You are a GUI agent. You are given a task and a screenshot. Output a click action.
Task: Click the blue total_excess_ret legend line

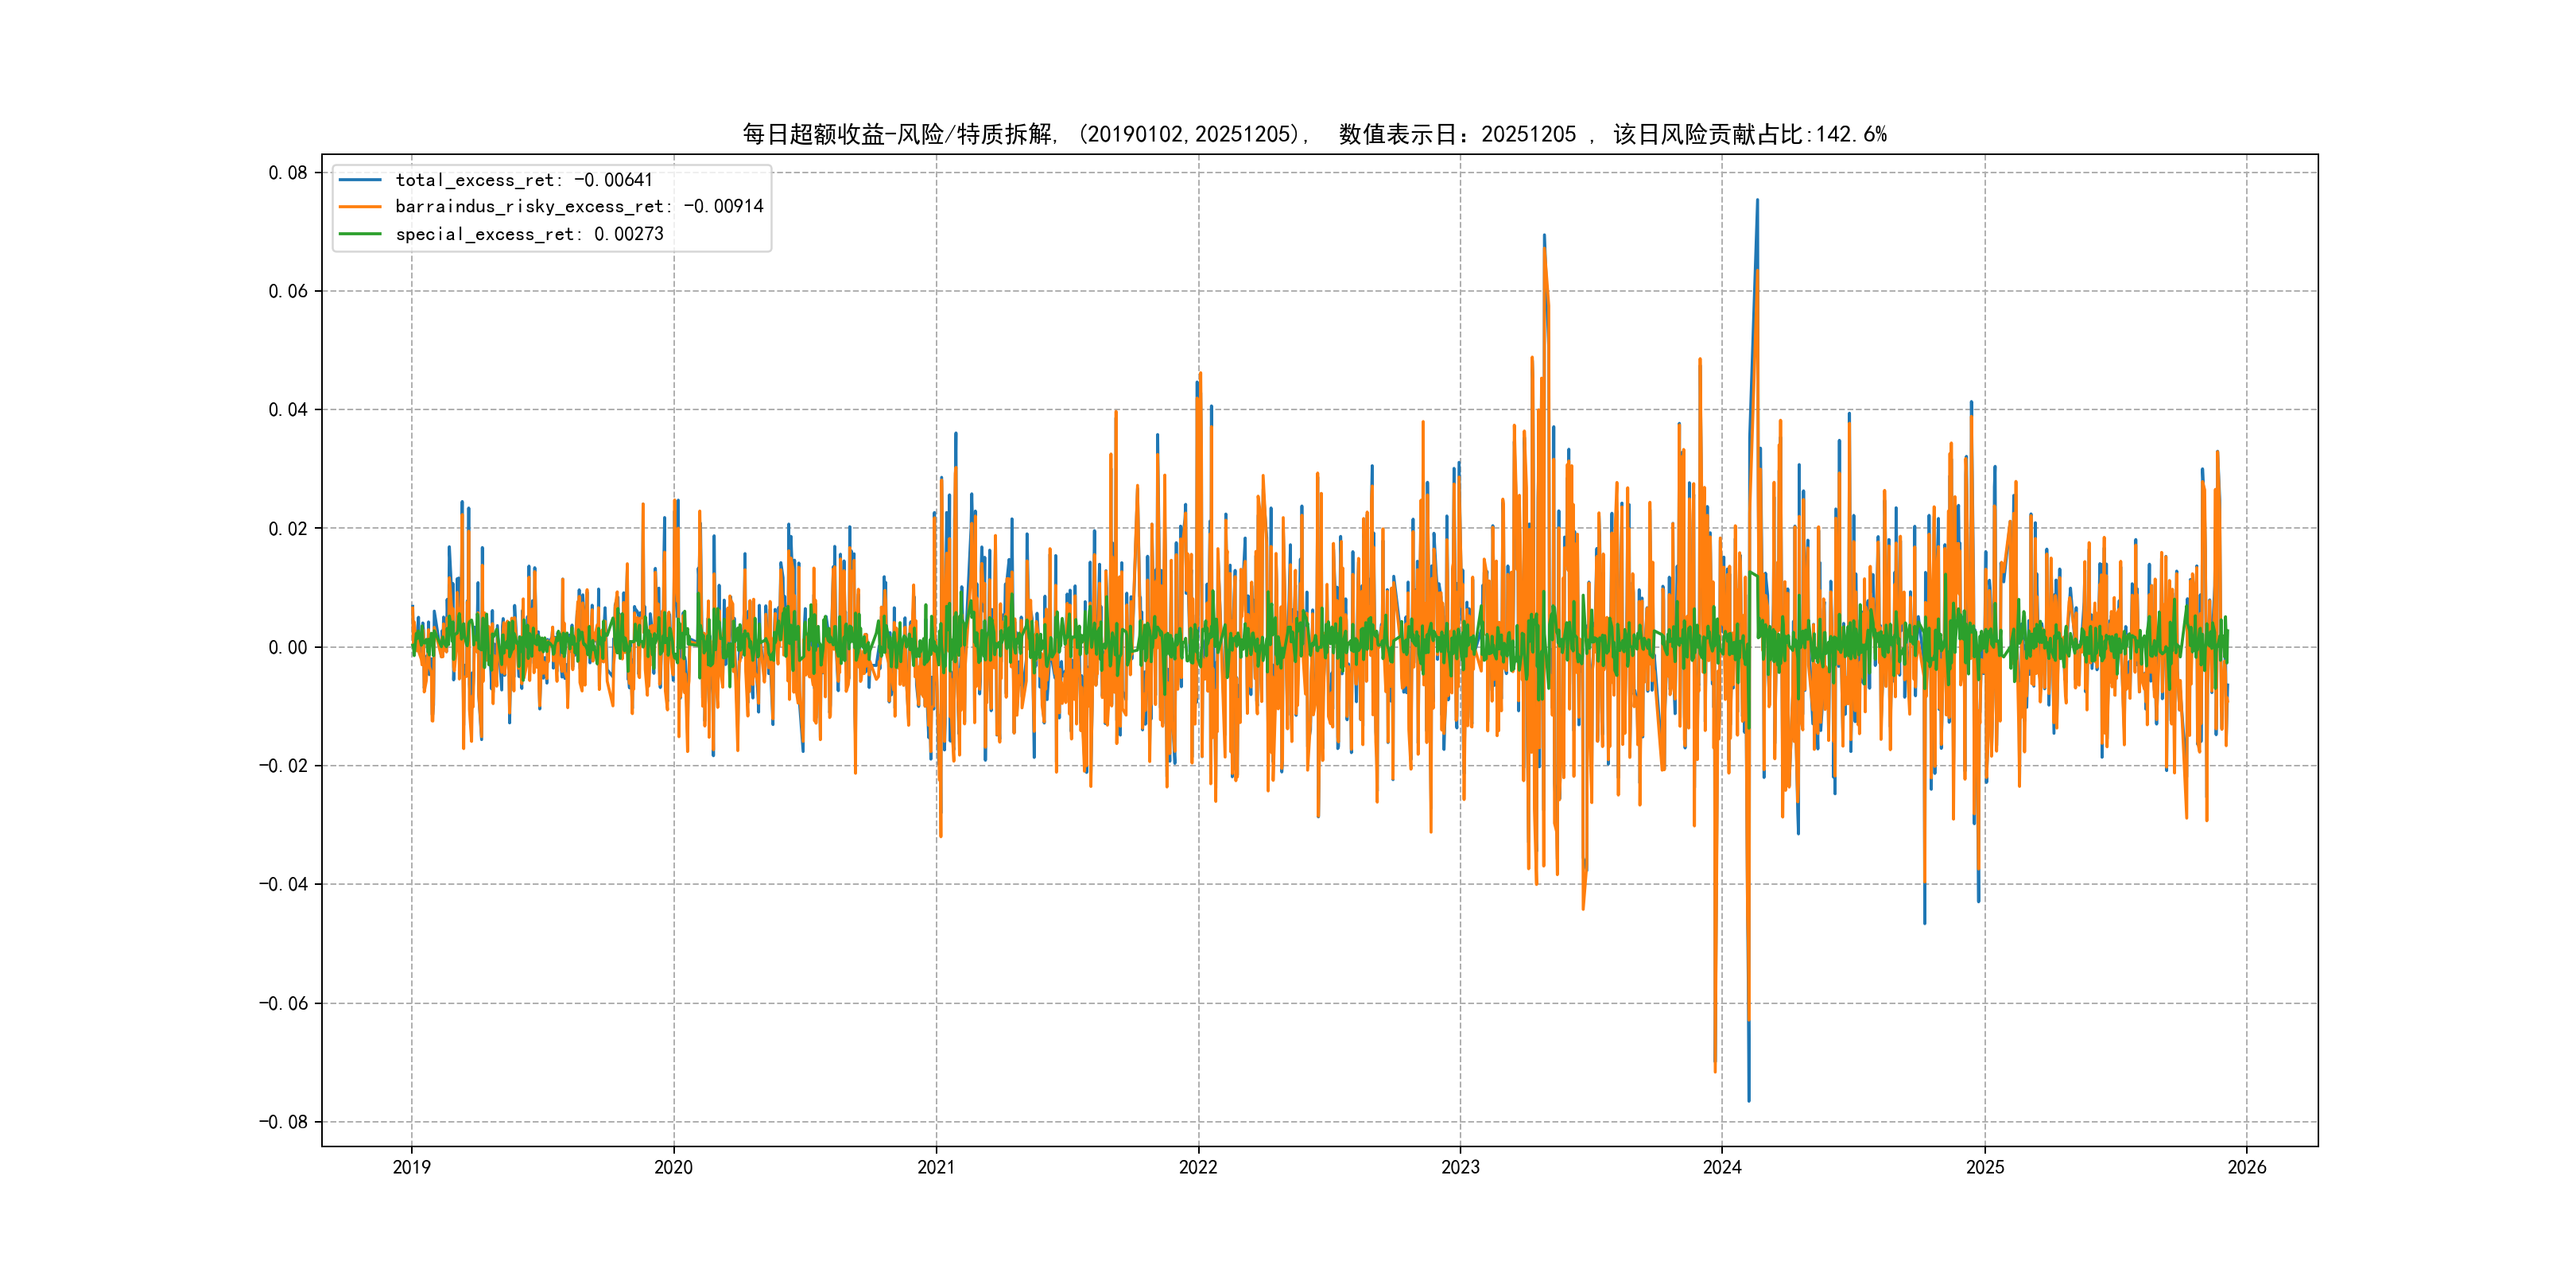[360, 180]
